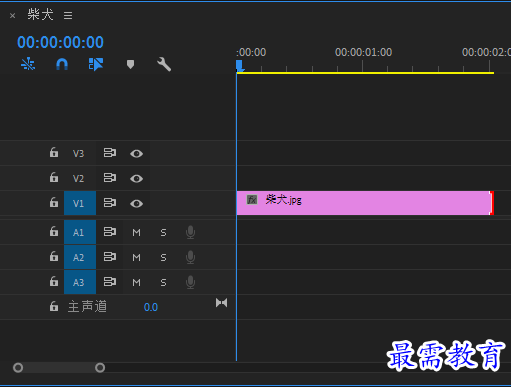Hide V1 track output eye
Screen dimensions: 511x387
pyautogui.click(x=136, y=204)
